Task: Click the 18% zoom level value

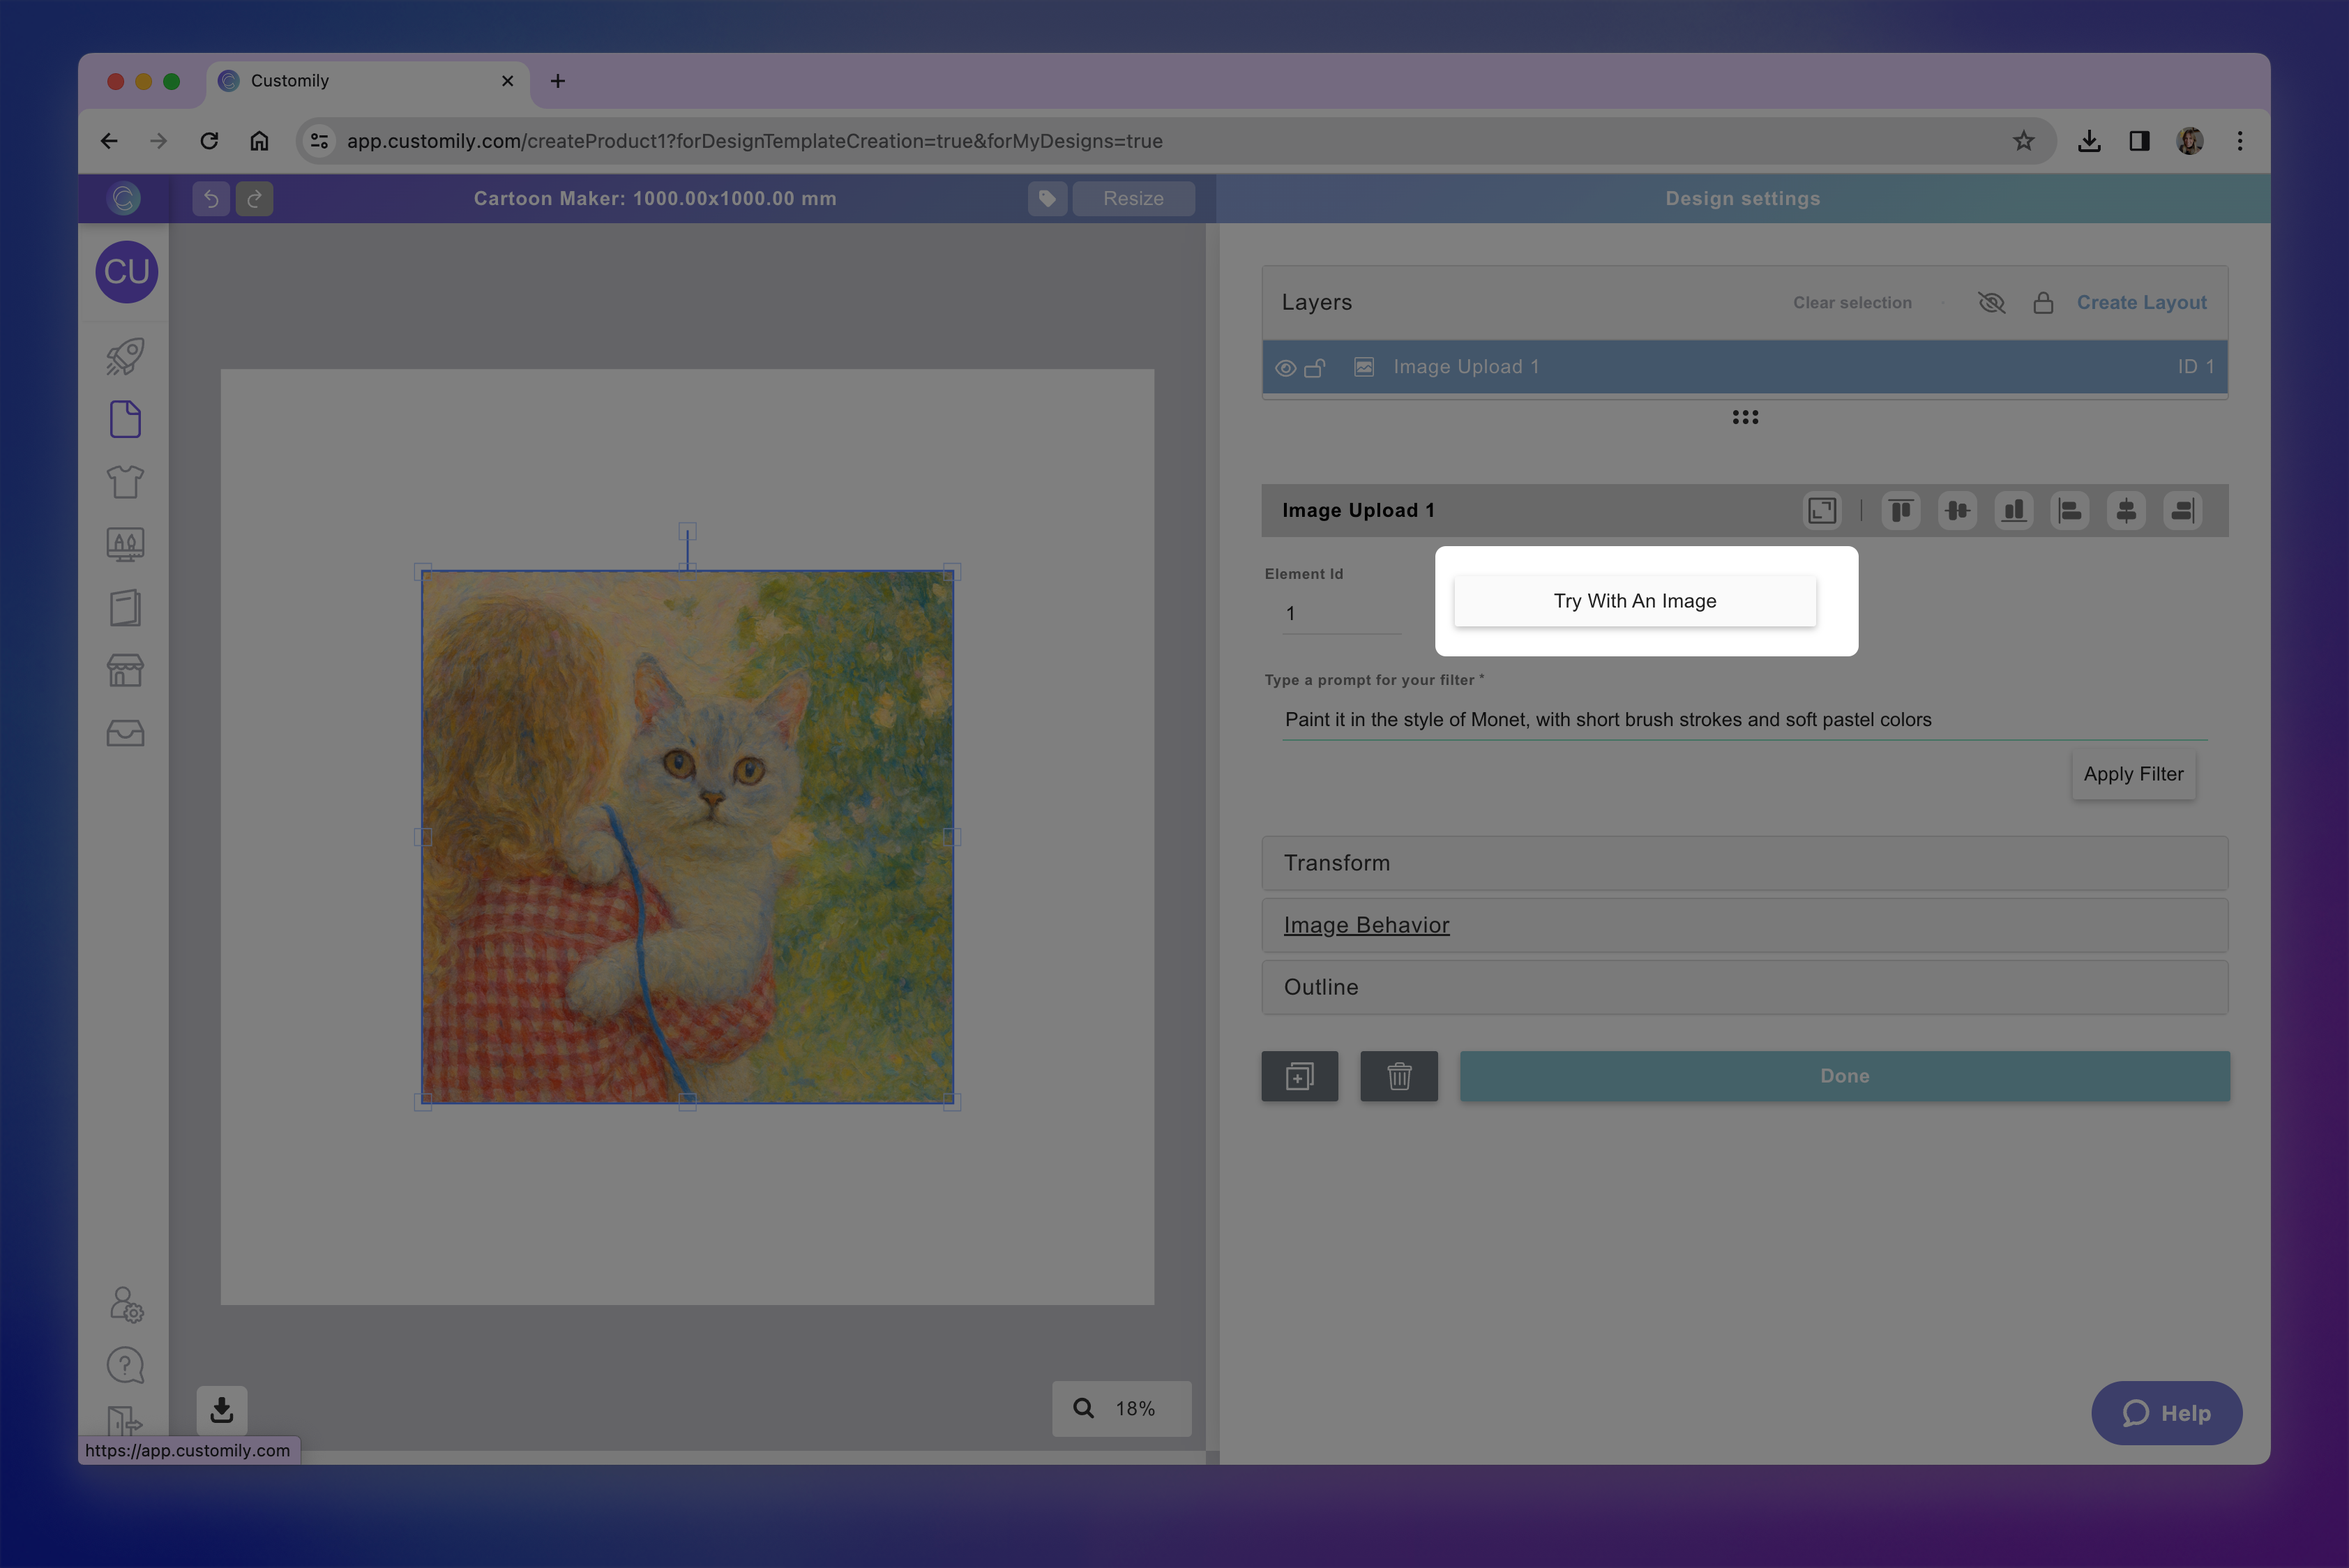Action: click(1135, 1408)
